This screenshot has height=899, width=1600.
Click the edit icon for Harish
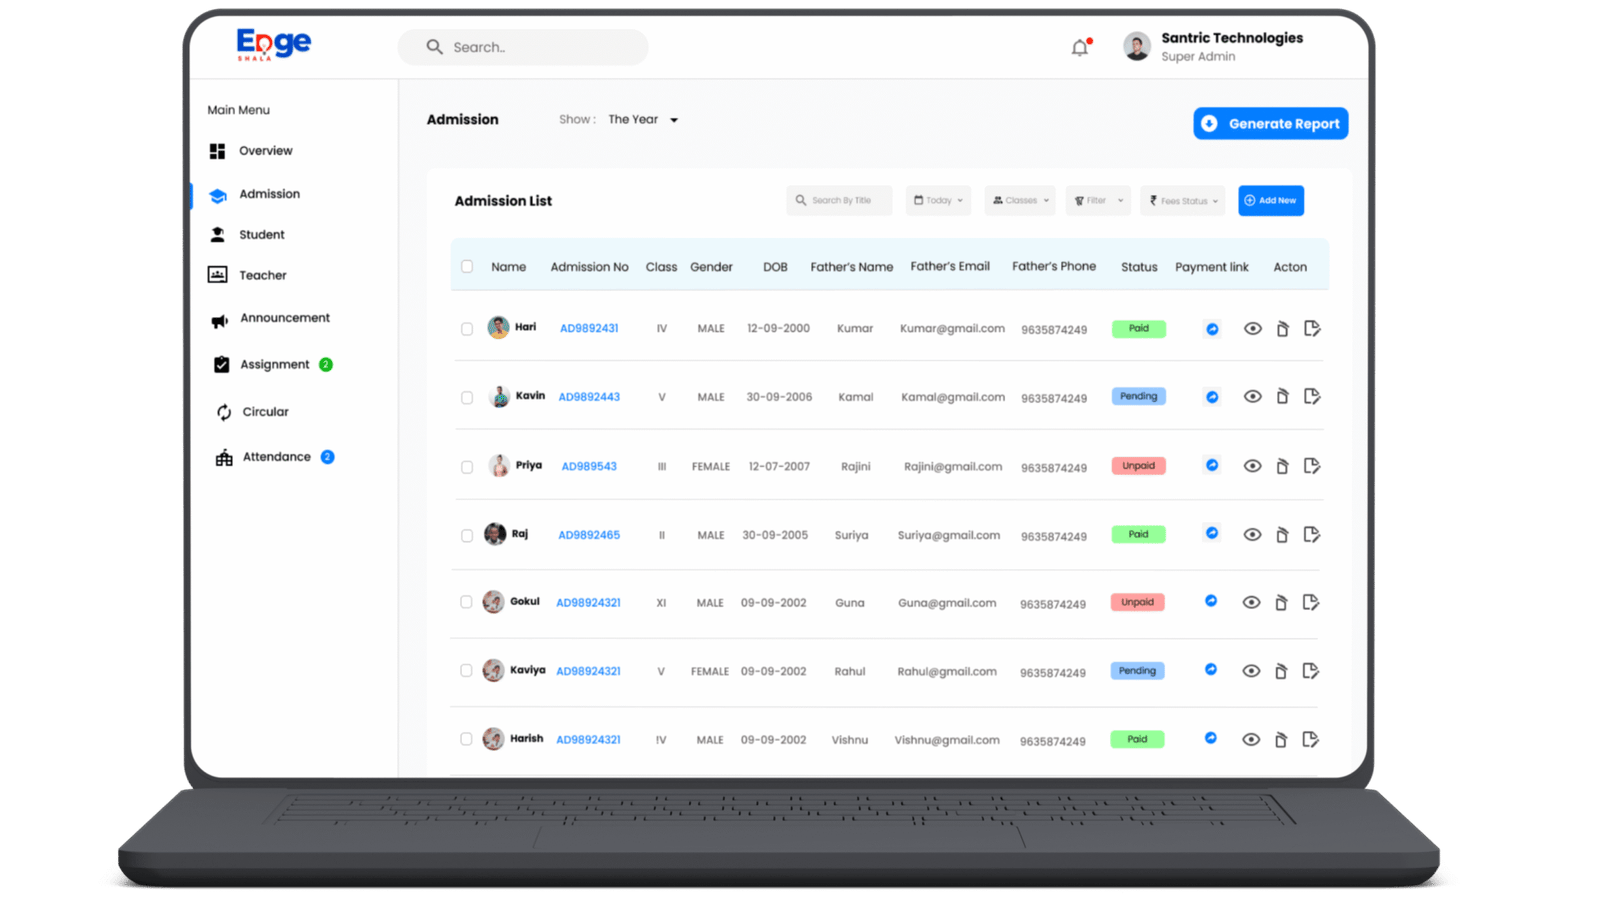[1311, 740]
